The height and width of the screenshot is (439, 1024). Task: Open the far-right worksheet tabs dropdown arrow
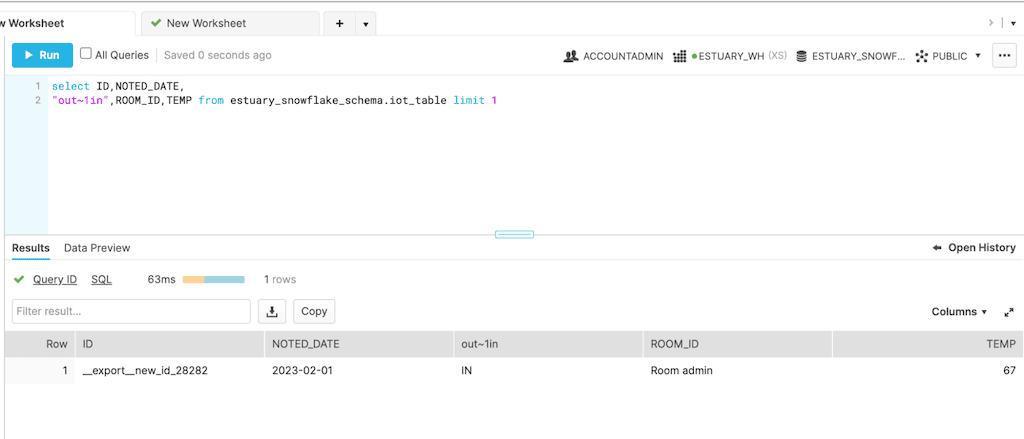point(1013,24)
